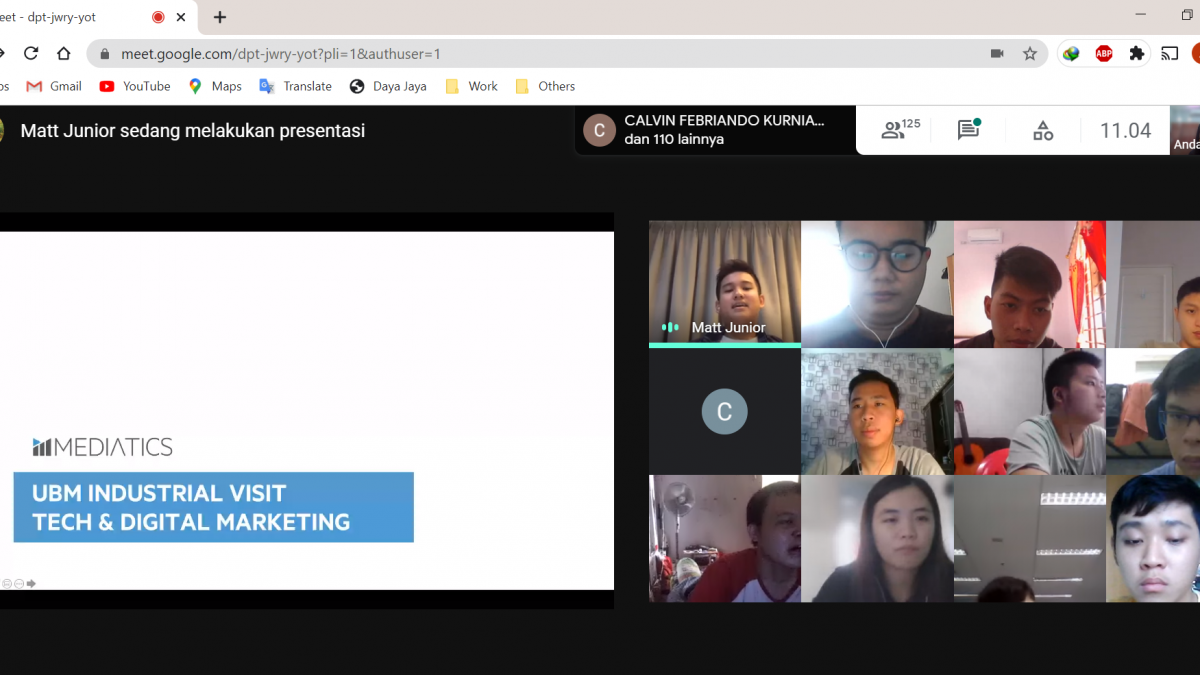Screen dimensions: 1200x675
Task: Select the woman's video tile
Action: (x=877, y=538)
